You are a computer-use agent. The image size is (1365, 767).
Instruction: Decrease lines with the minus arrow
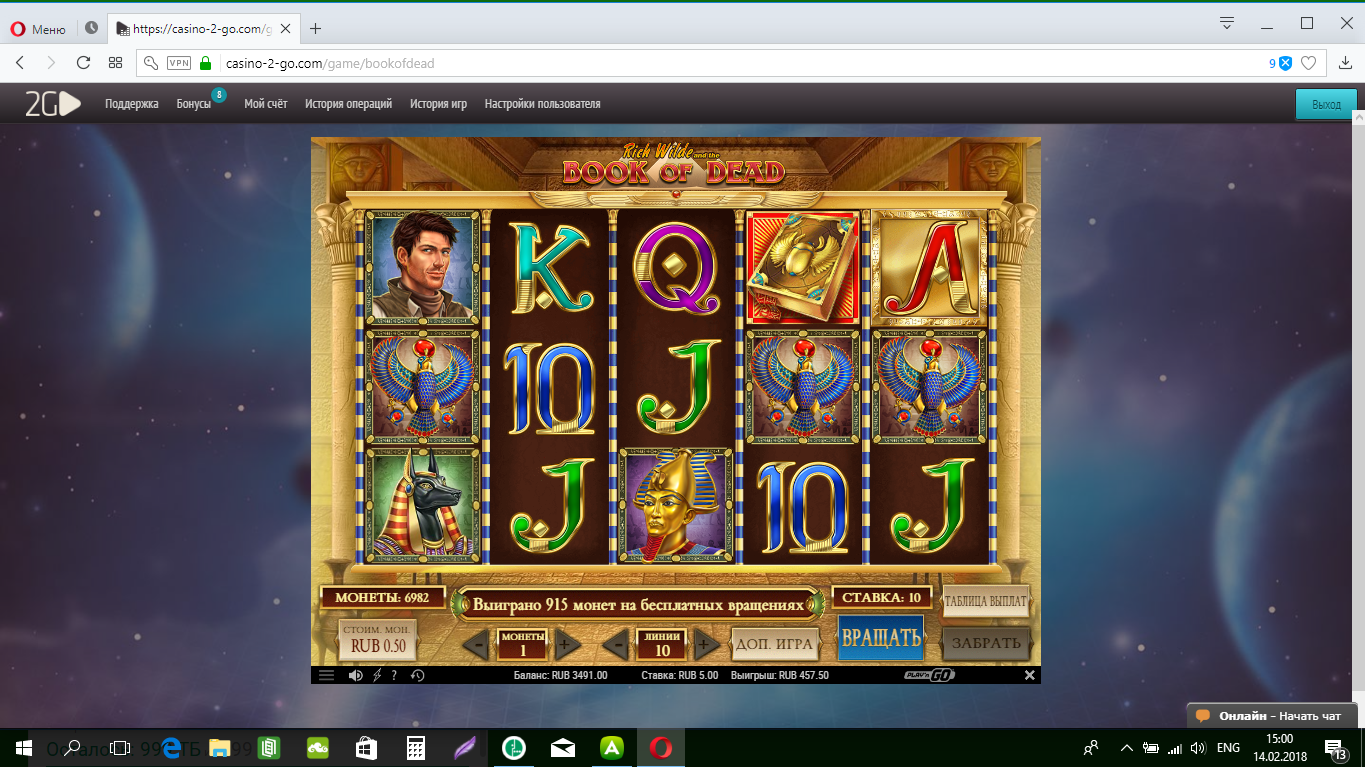617,644
